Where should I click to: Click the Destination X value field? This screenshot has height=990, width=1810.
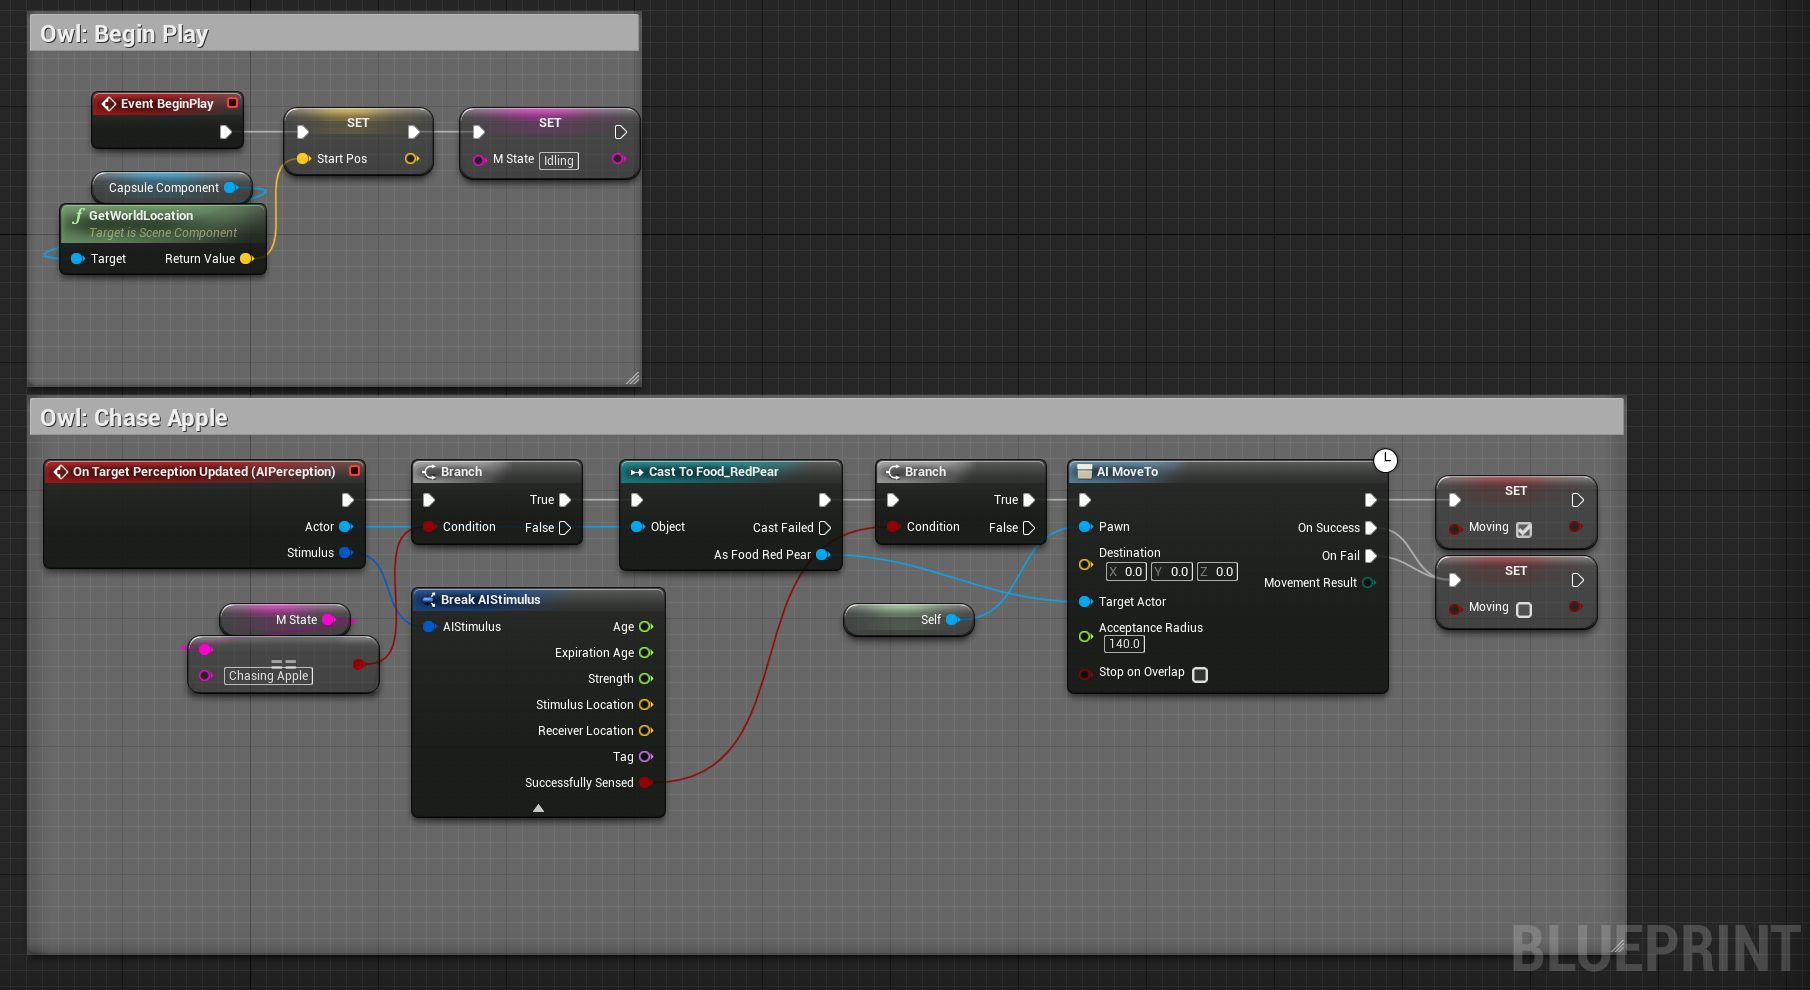pyautogui.click(x=1126, y=572)
